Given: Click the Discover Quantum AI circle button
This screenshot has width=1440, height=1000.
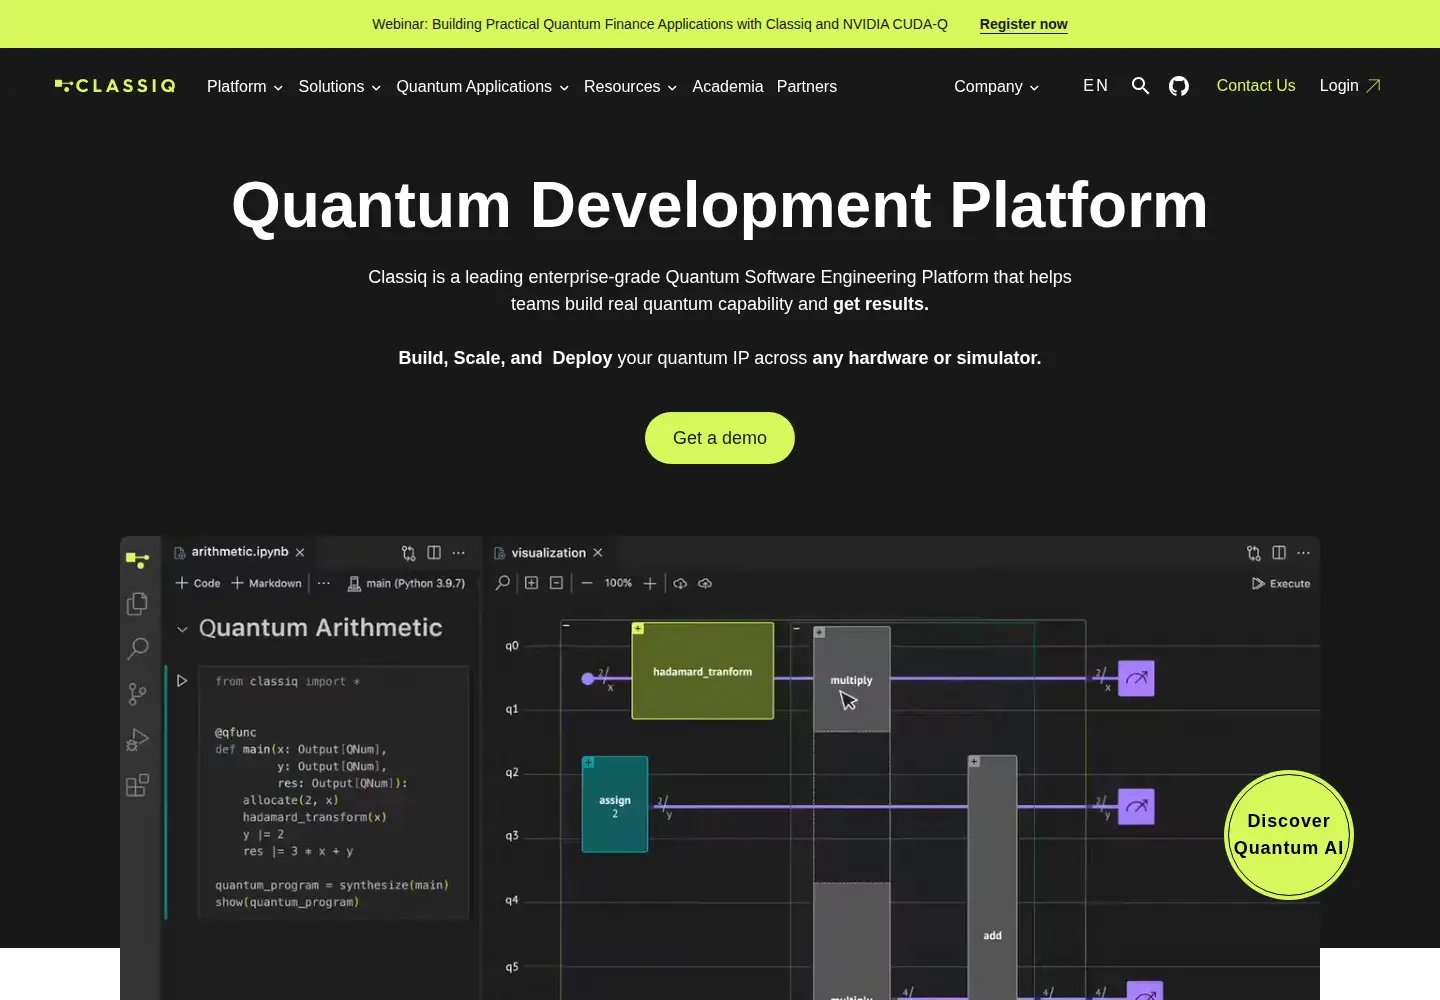Looking at the screenshot, I should tap(1289, 835).
